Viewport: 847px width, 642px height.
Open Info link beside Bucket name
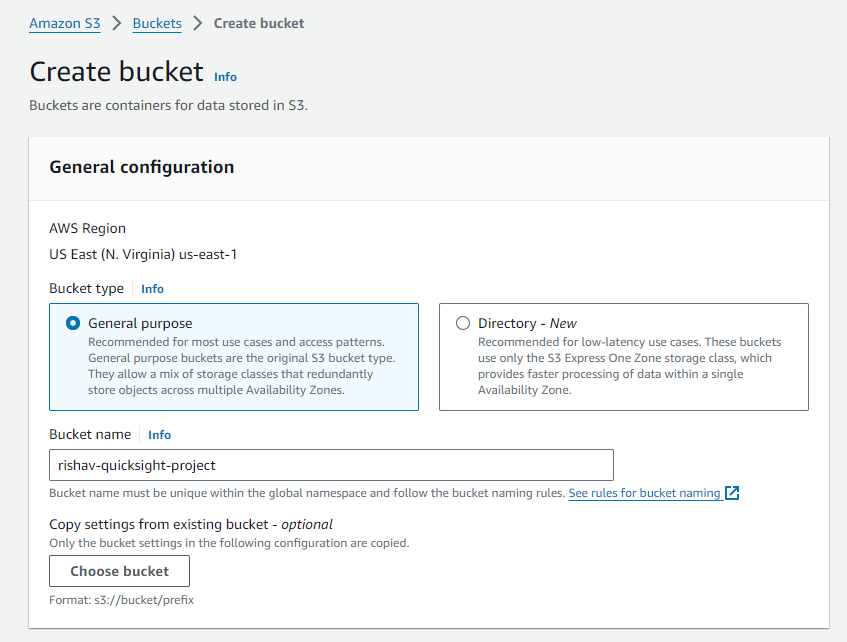pos(159,435)
